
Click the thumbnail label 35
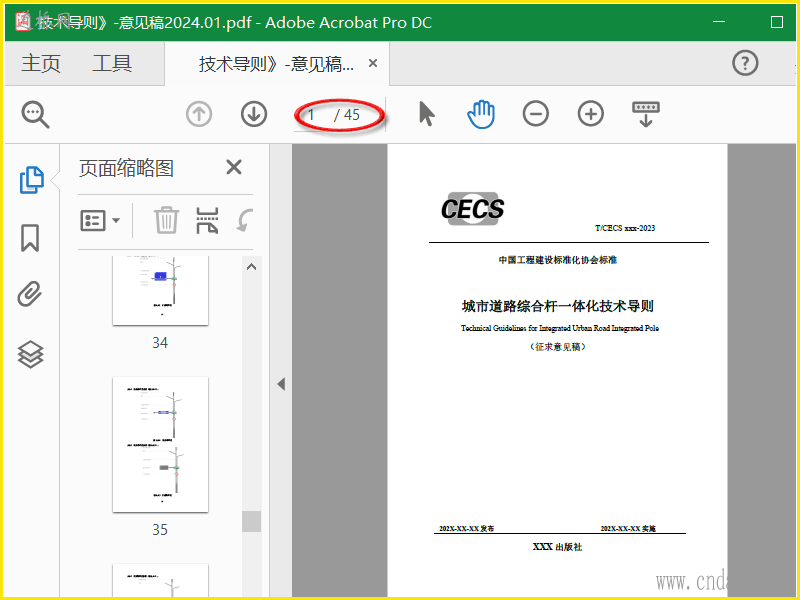pyautogui.click(x=160, y=530)
